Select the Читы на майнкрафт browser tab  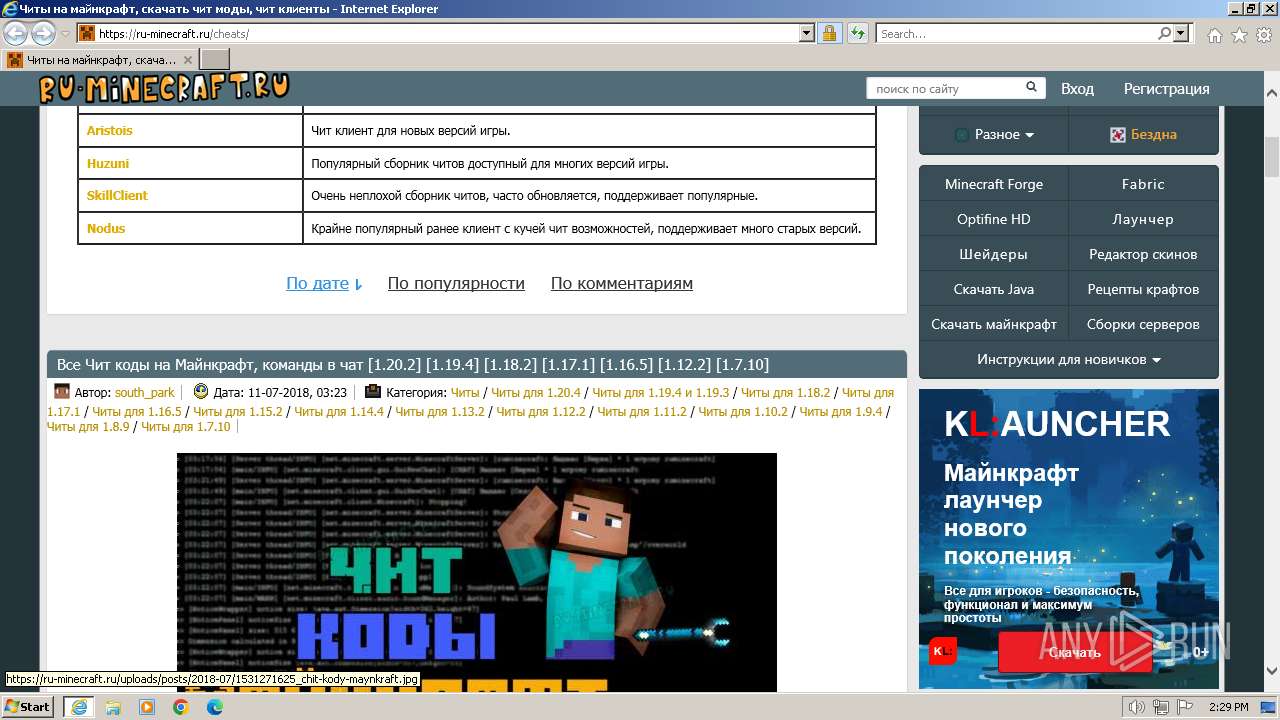(100, 60)
